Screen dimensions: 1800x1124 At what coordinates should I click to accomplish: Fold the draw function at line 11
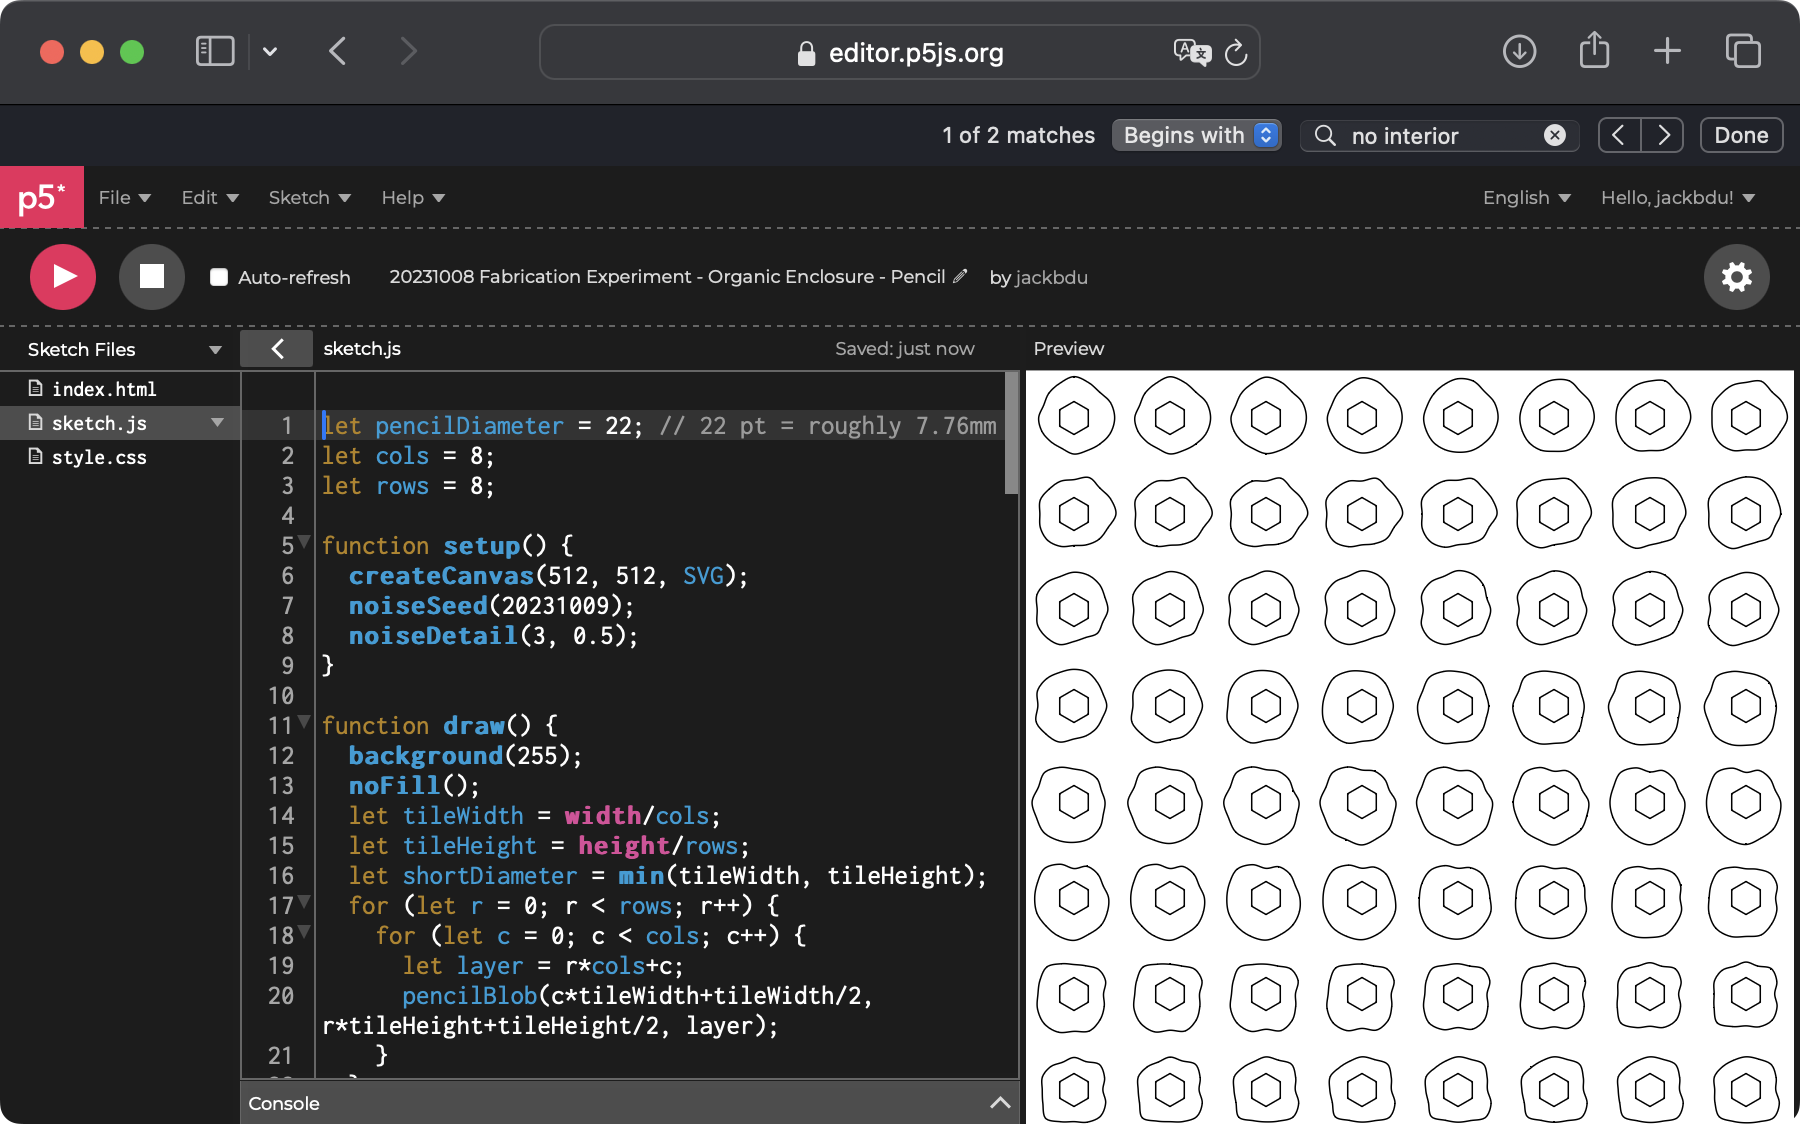[305, 722]
